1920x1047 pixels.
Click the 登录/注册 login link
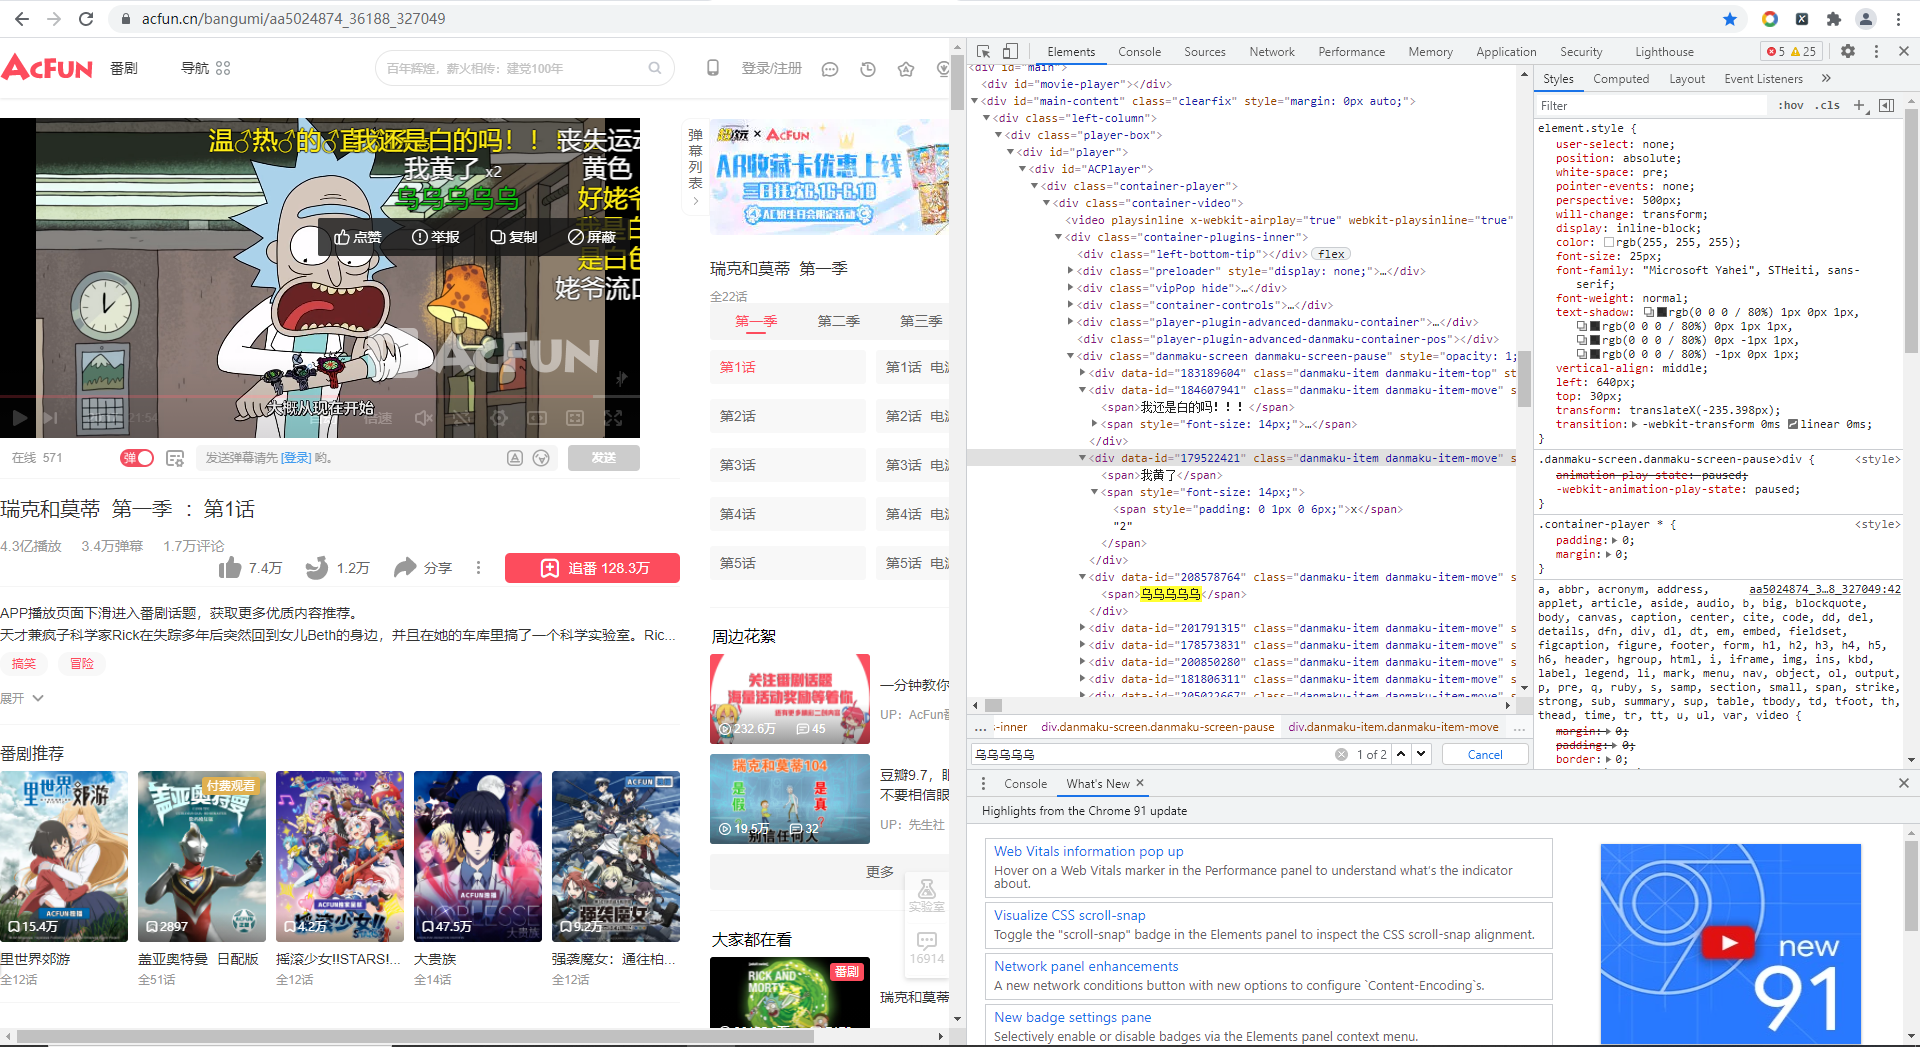771,68
